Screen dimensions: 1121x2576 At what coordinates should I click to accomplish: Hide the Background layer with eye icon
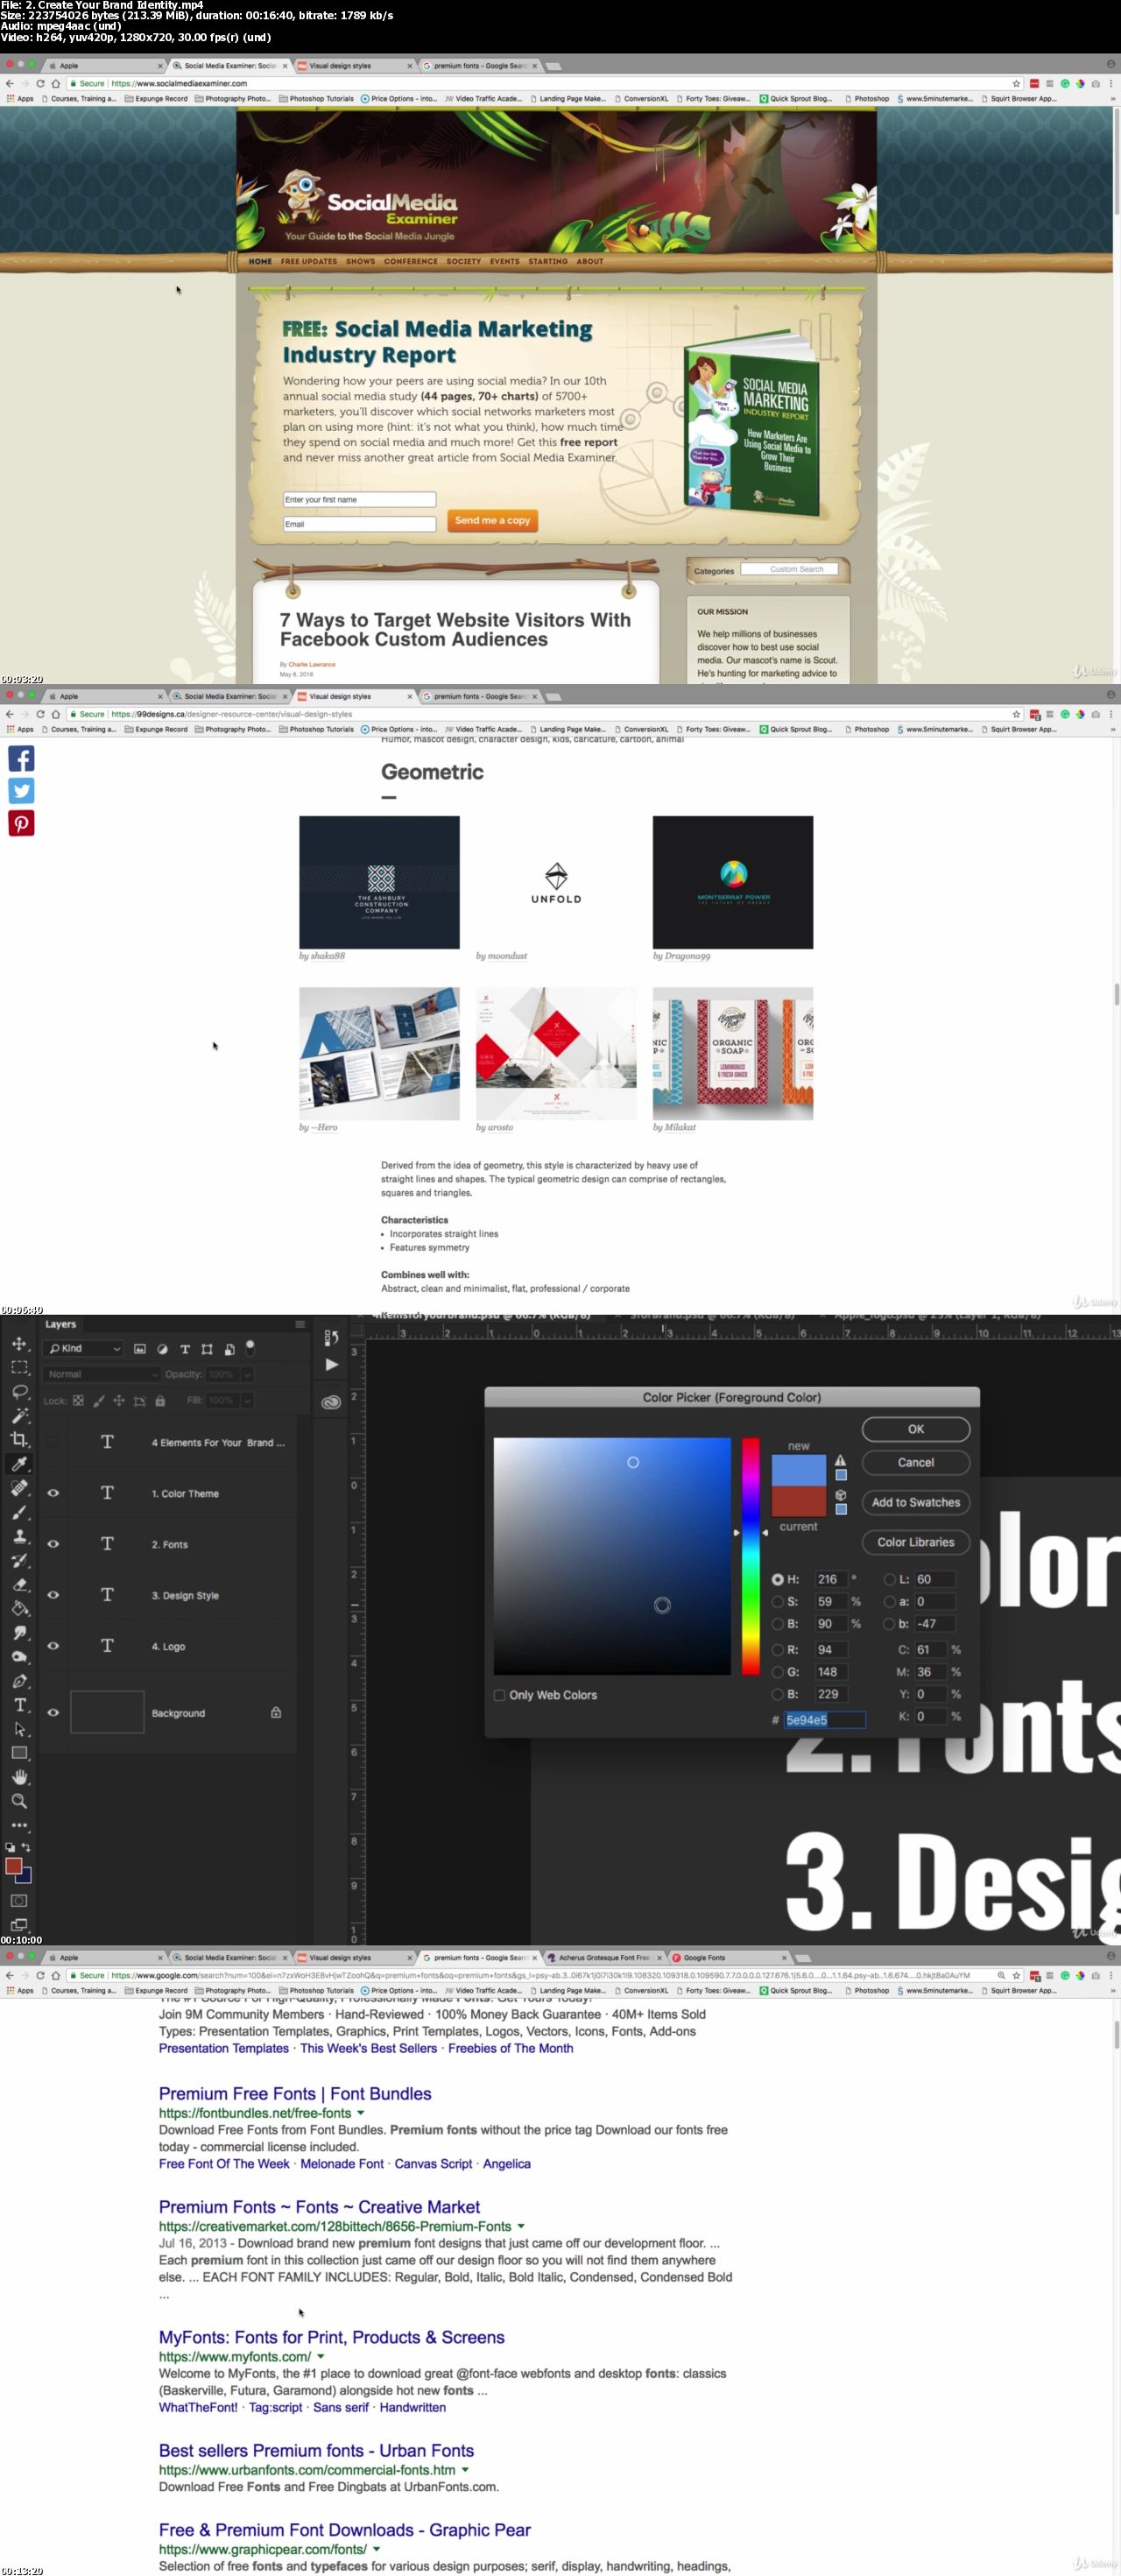click(53, 1713)
